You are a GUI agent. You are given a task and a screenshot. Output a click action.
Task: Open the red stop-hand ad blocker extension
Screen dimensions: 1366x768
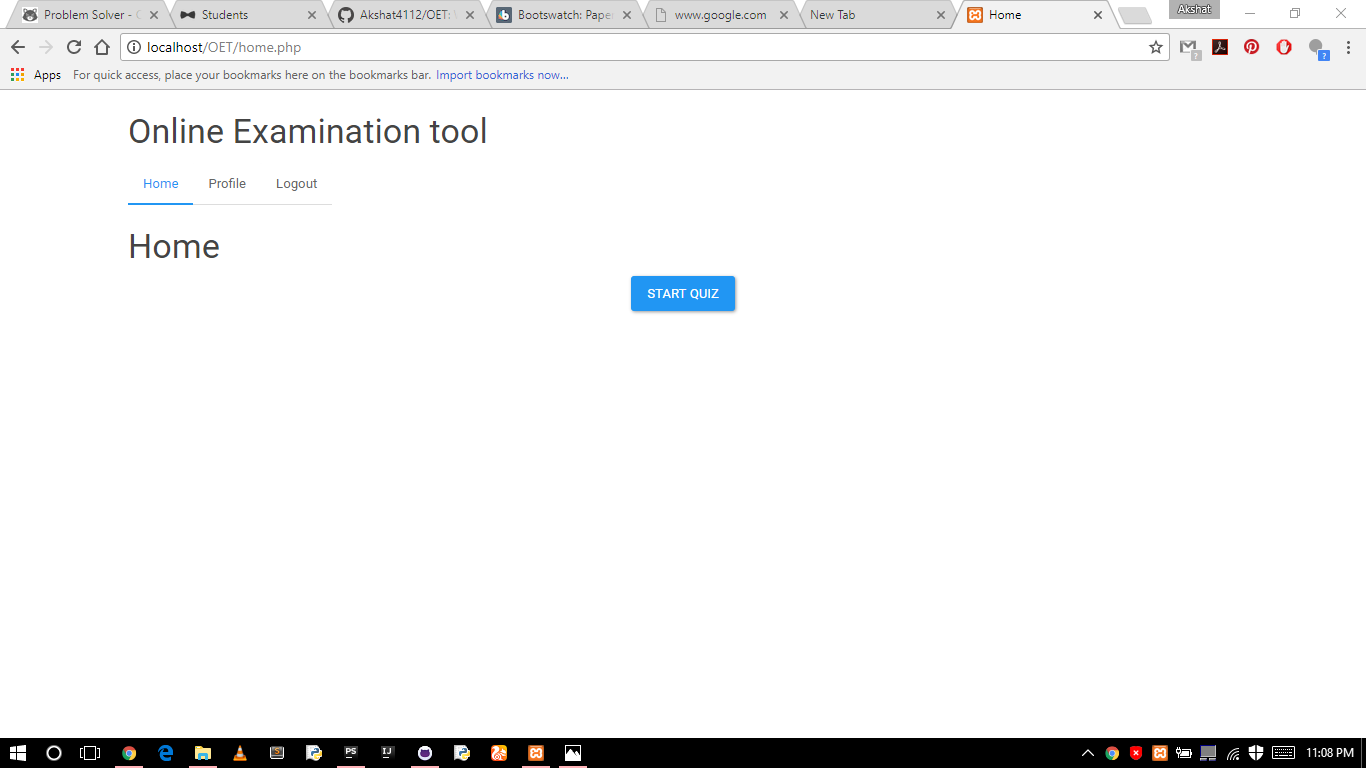point(1284,47)
